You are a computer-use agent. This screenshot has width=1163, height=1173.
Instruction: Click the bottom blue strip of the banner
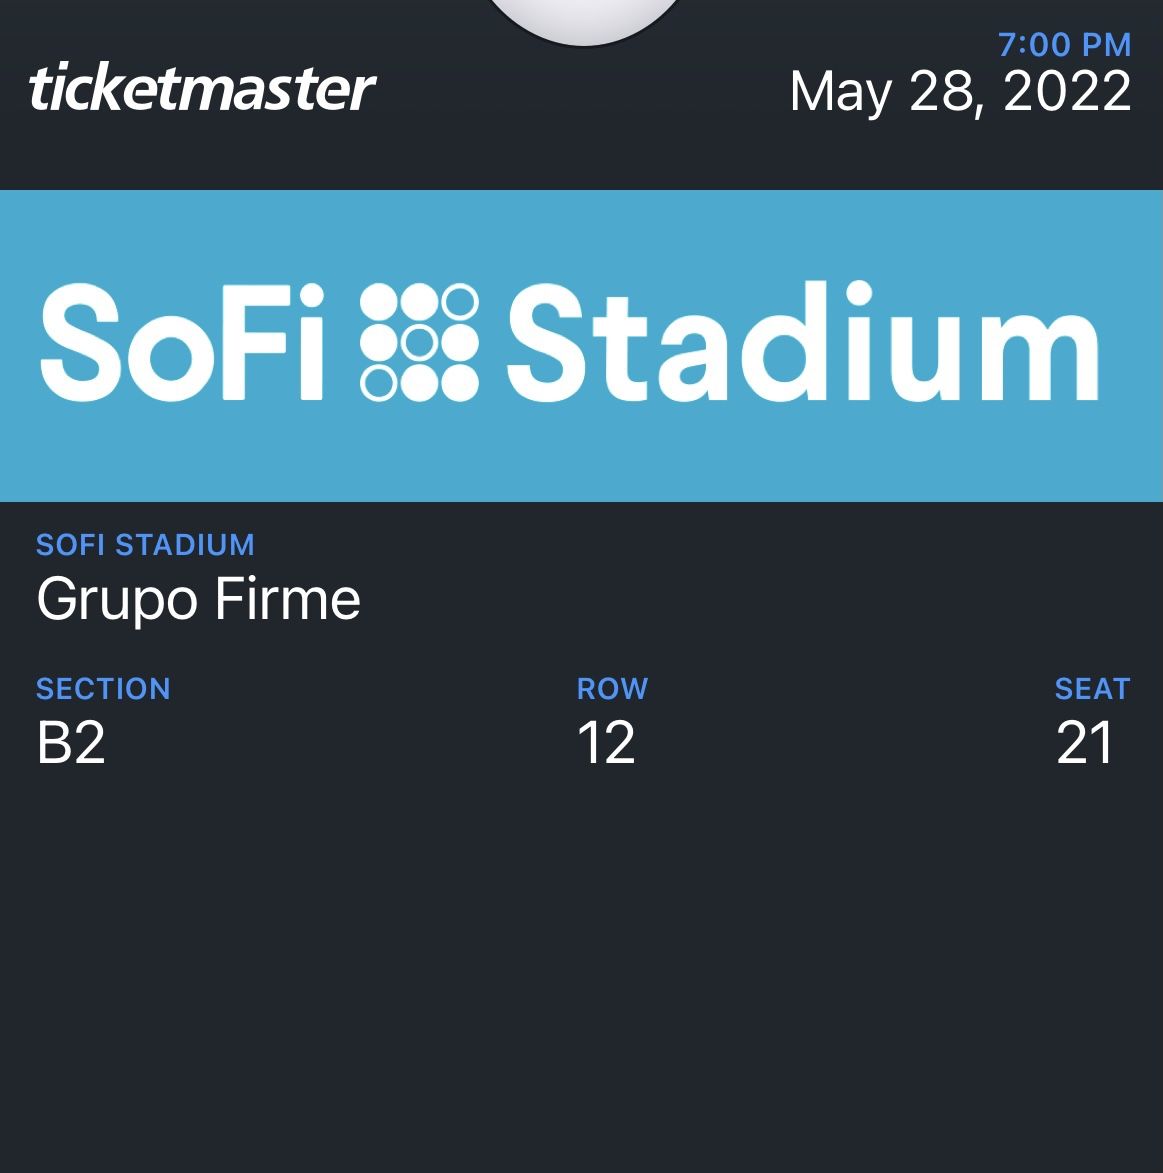pos(580,470)
